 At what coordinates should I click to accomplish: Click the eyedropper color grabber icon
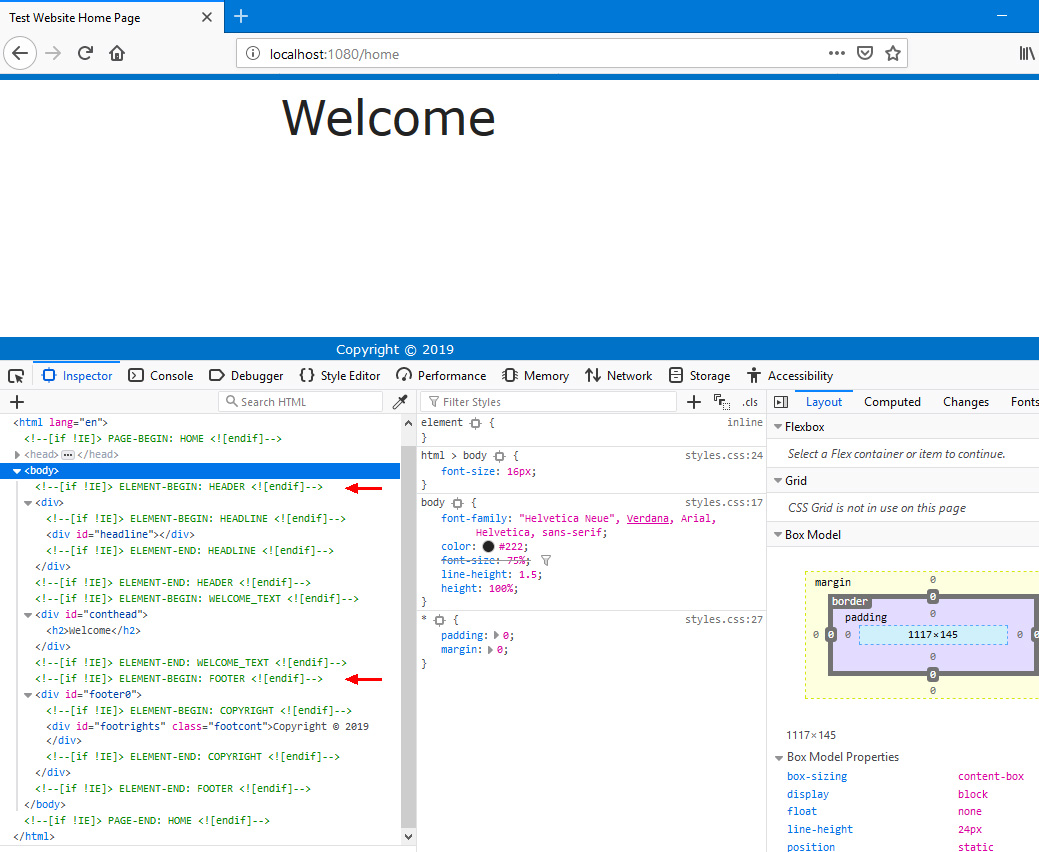pyautogui.click(x=400, y=402)
